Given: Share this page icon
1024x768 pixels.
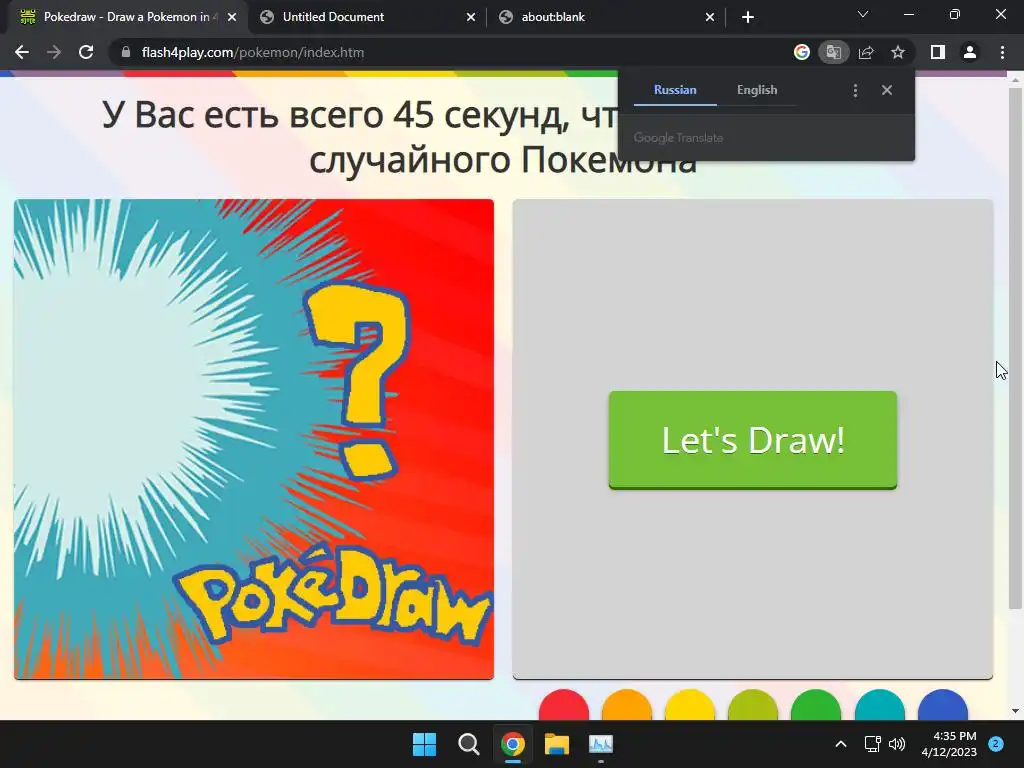Looking at the screenshot, I should [866, 52].
